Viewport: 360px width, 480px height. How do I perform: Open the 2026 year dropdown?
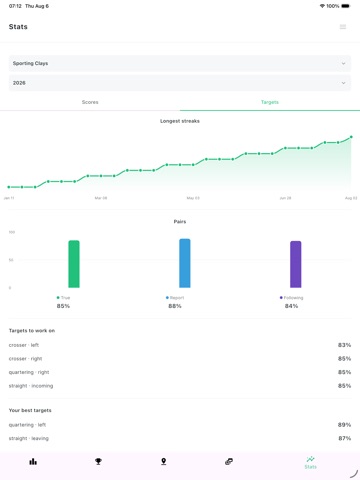[180, 83]
